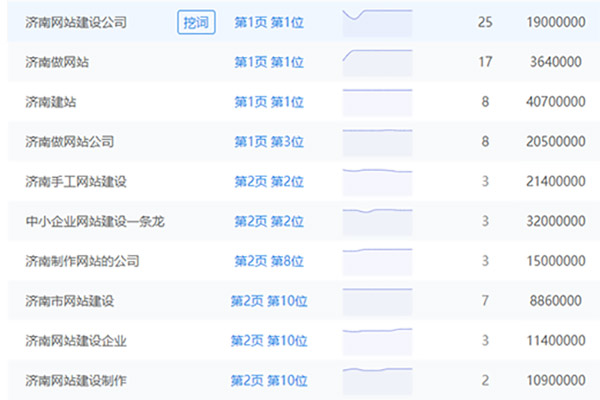Click result count 15000000
Screen dimensions: 600x400
click(556, 261)
